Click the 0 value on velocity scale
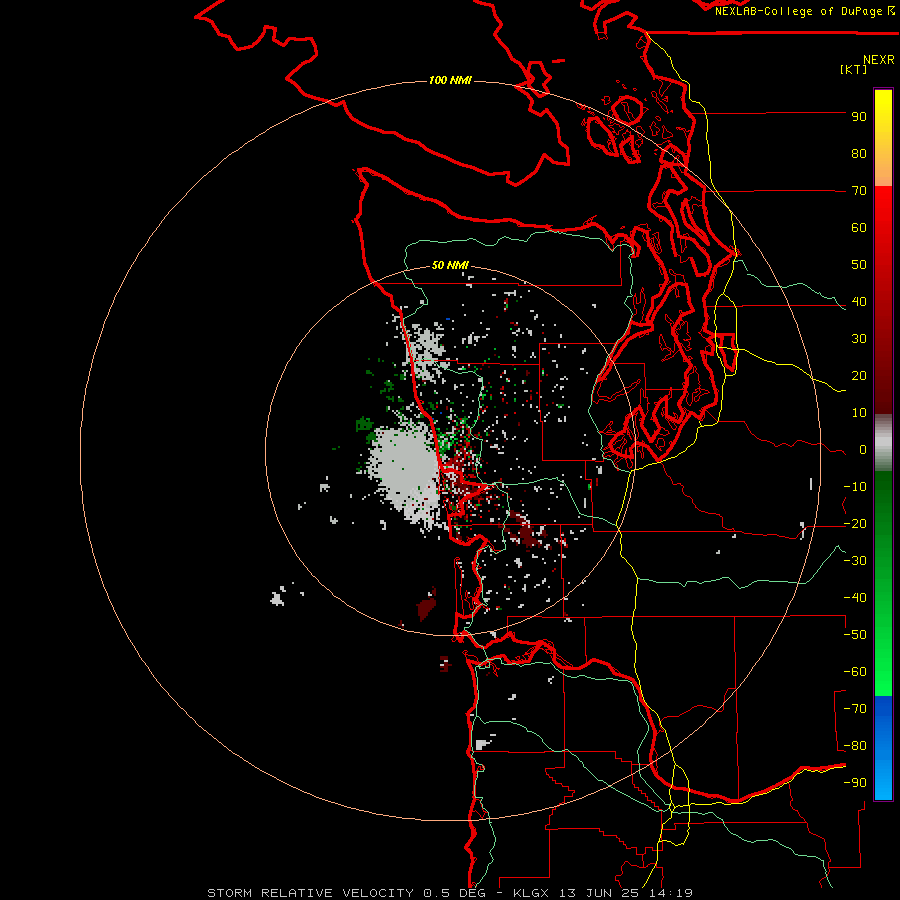 [x=863, y=450]
